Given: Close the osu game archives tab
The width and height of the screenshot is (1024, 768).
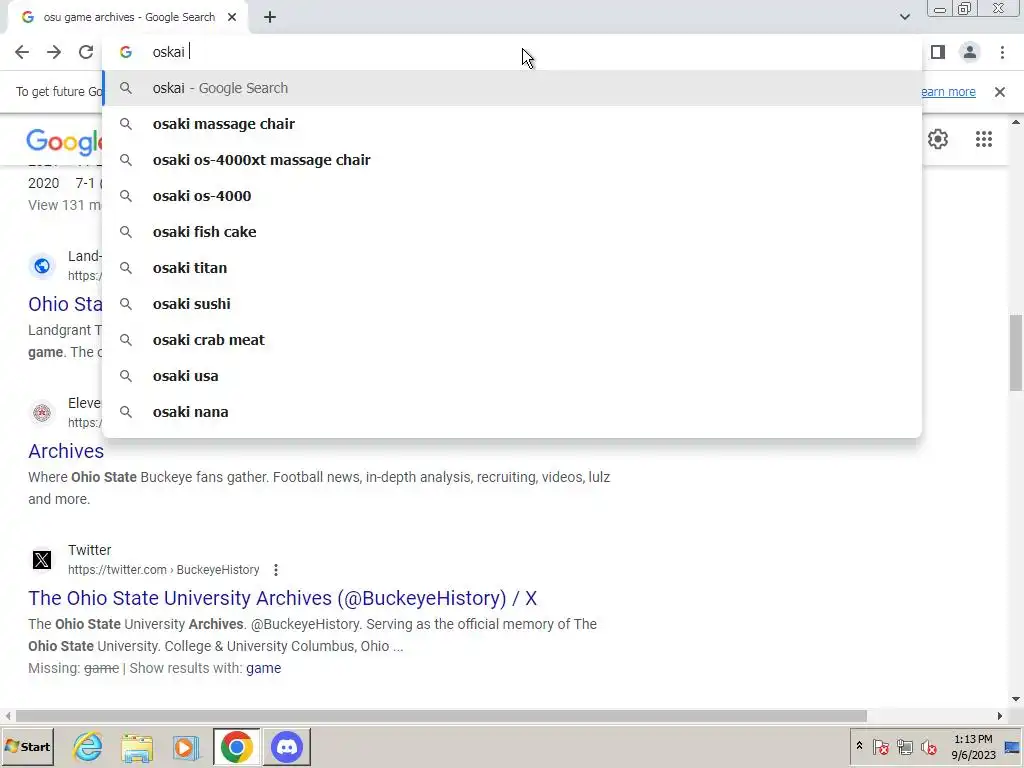Looking at the screenshot, I should tap(232, 18).
